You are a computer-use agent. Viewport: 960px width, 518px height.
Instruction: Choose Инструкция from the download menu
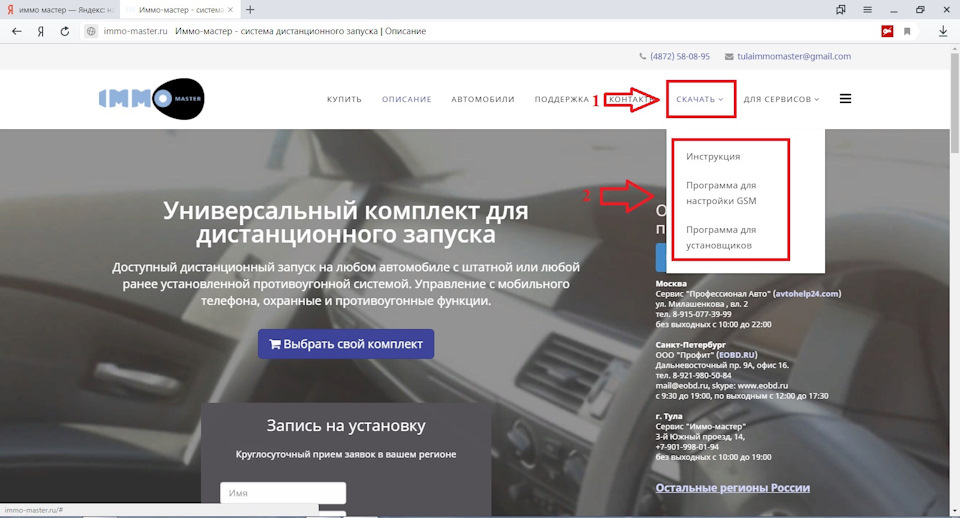(713, 157)
